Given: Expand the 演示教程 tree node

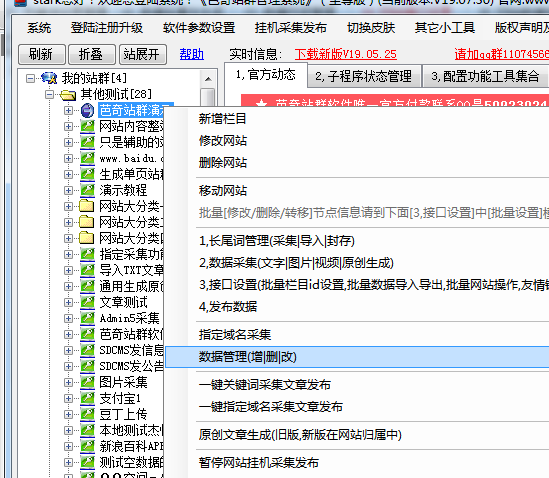Looking at the screenshot, I should click(68, 190).
